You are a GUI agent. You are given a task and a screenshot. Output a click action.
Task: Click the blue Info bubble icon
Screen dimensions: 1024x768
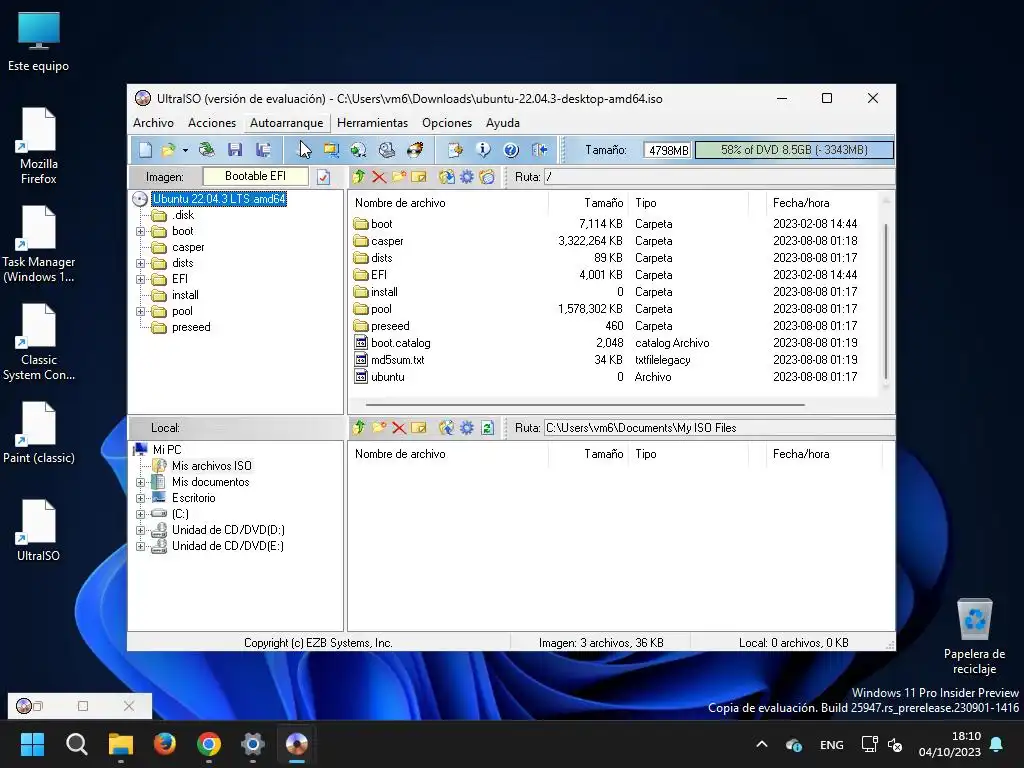(483, 150)
